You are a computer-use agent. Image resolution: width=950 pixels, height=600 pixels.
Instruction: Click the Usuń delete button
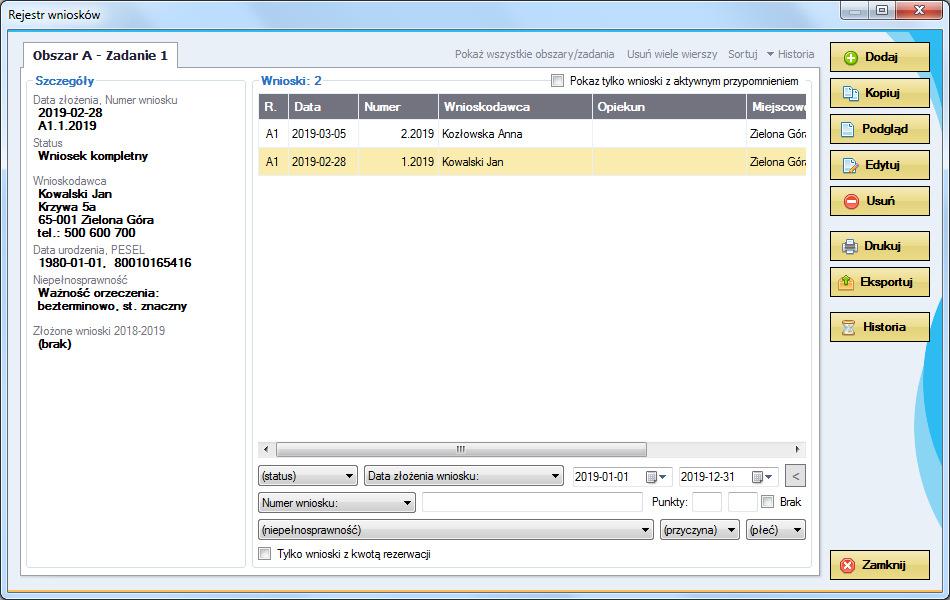tap(879, 201)
